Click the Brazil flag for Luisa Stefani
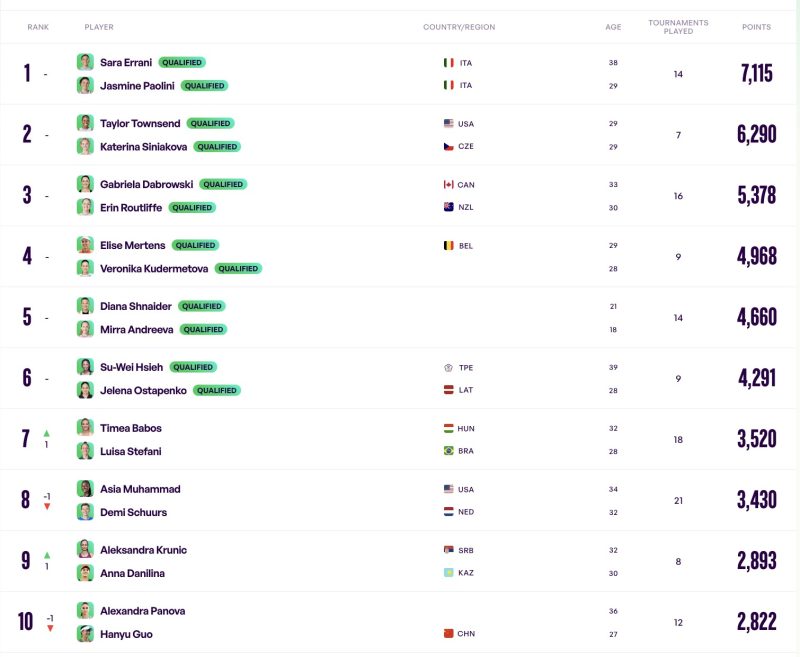 448,451
